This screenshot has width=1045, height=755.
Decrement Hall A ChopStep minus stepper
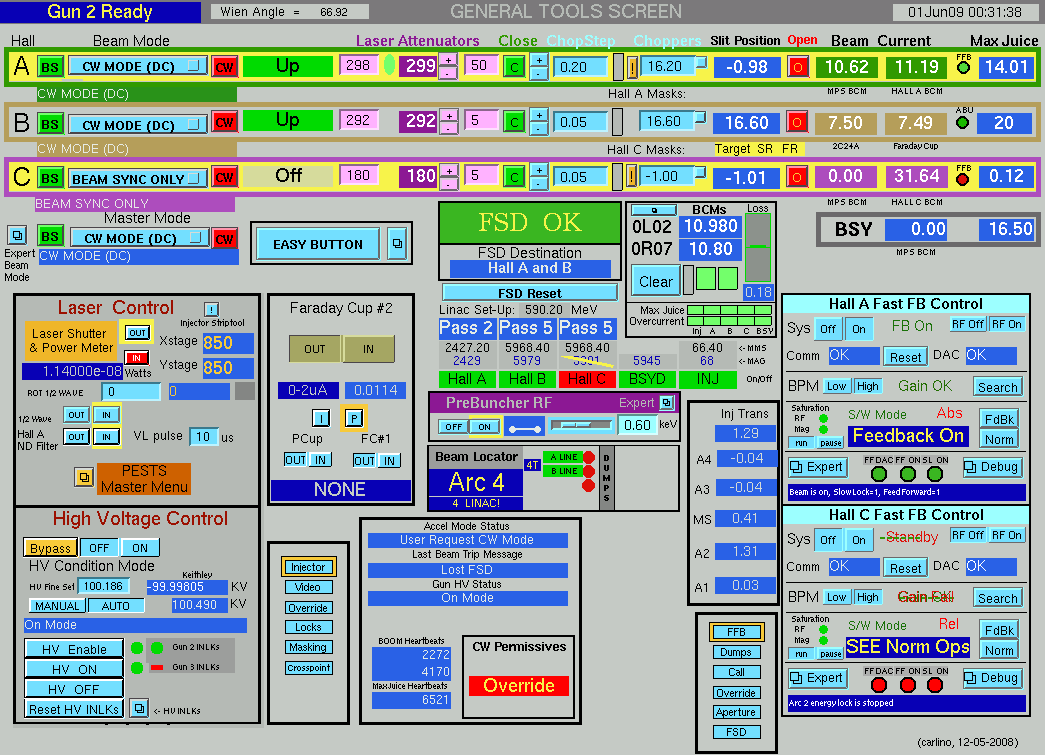coord(538,73)
